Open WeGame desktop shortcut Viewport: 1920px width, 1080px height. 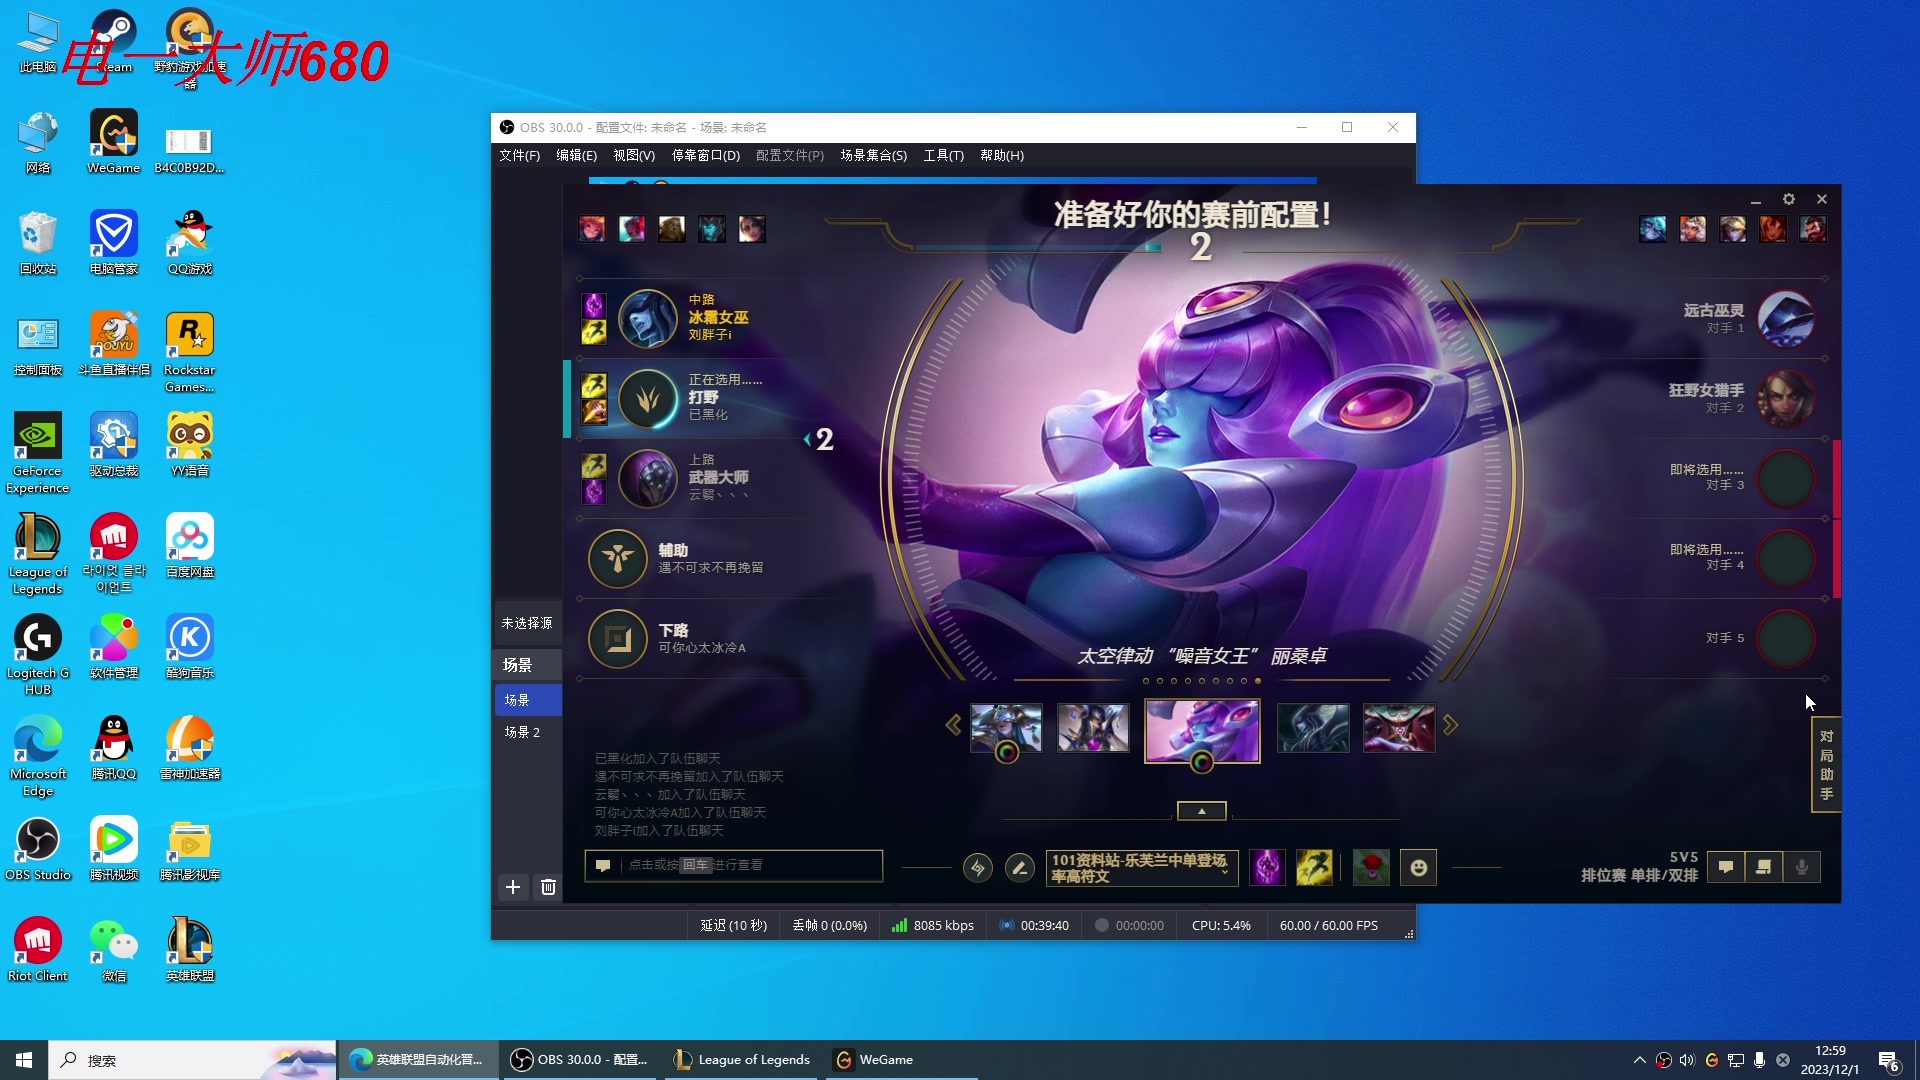tap(114, 142)
